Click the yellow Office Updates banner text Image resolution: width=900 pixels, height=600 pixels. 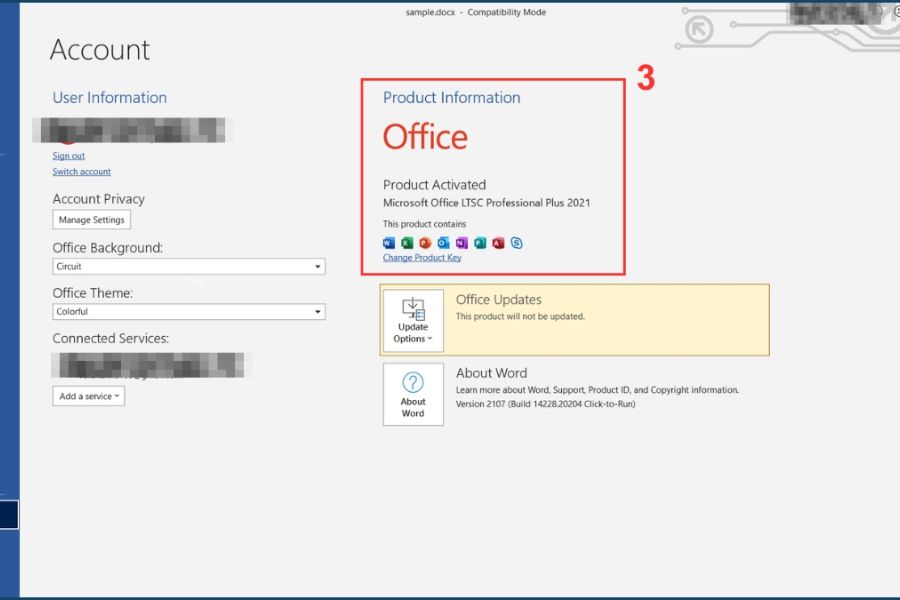tap(498, 300)
